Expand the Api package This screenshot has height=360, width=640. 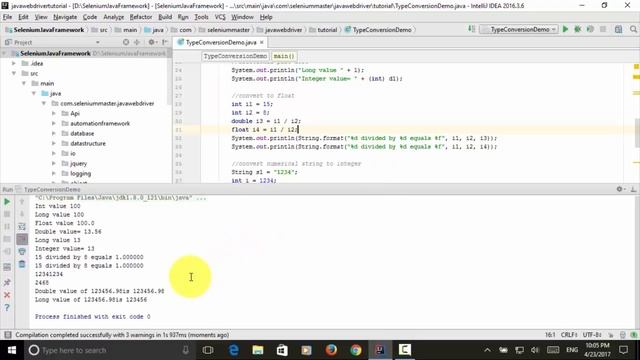[x=53, y=113]
